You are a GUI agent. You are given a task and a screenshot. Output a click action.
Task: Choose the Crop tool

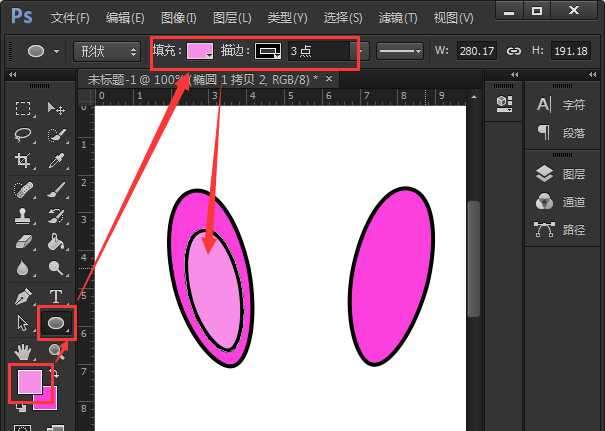(24, 161)
